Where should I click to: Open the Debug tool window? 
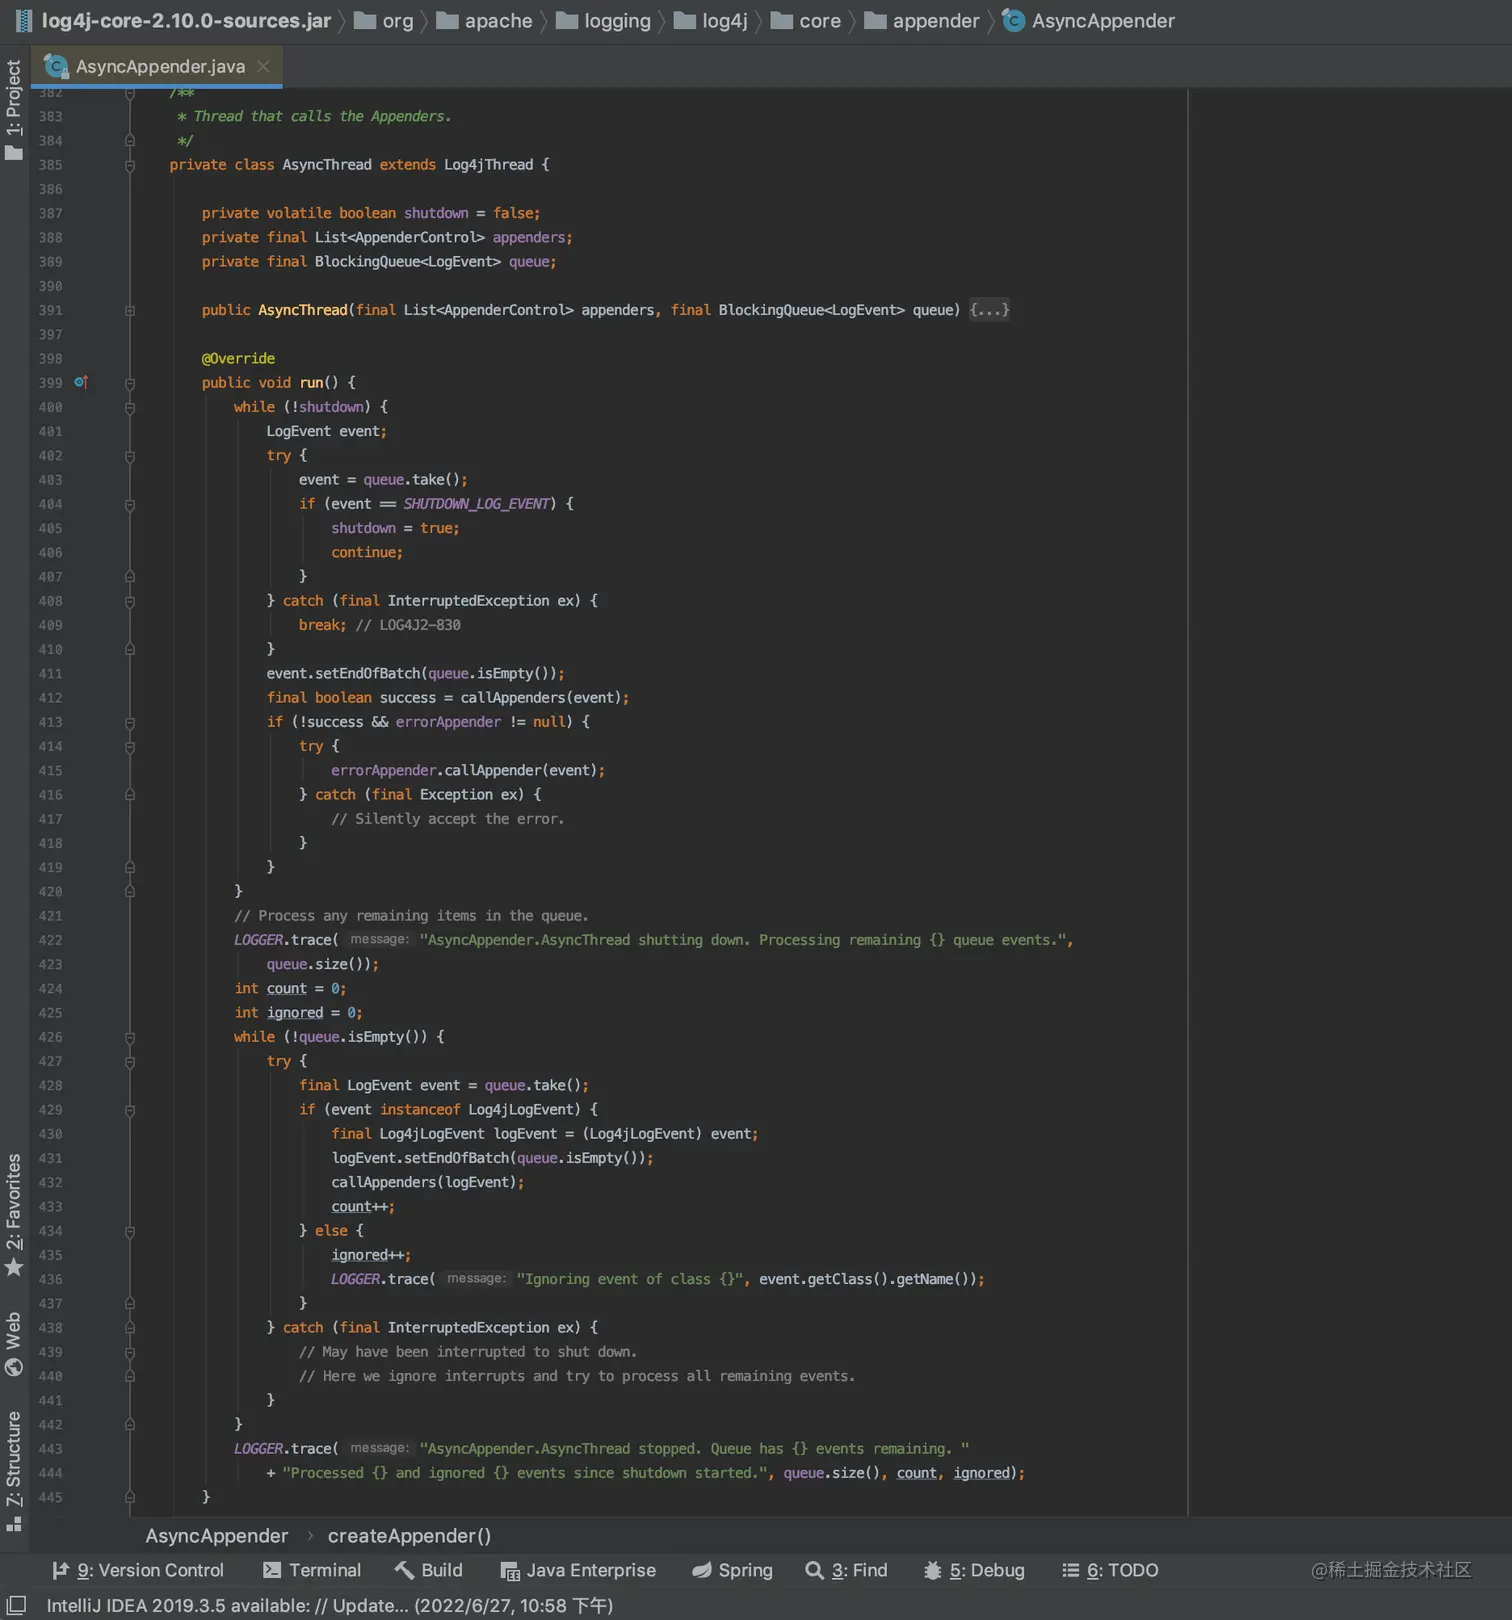974,1570
